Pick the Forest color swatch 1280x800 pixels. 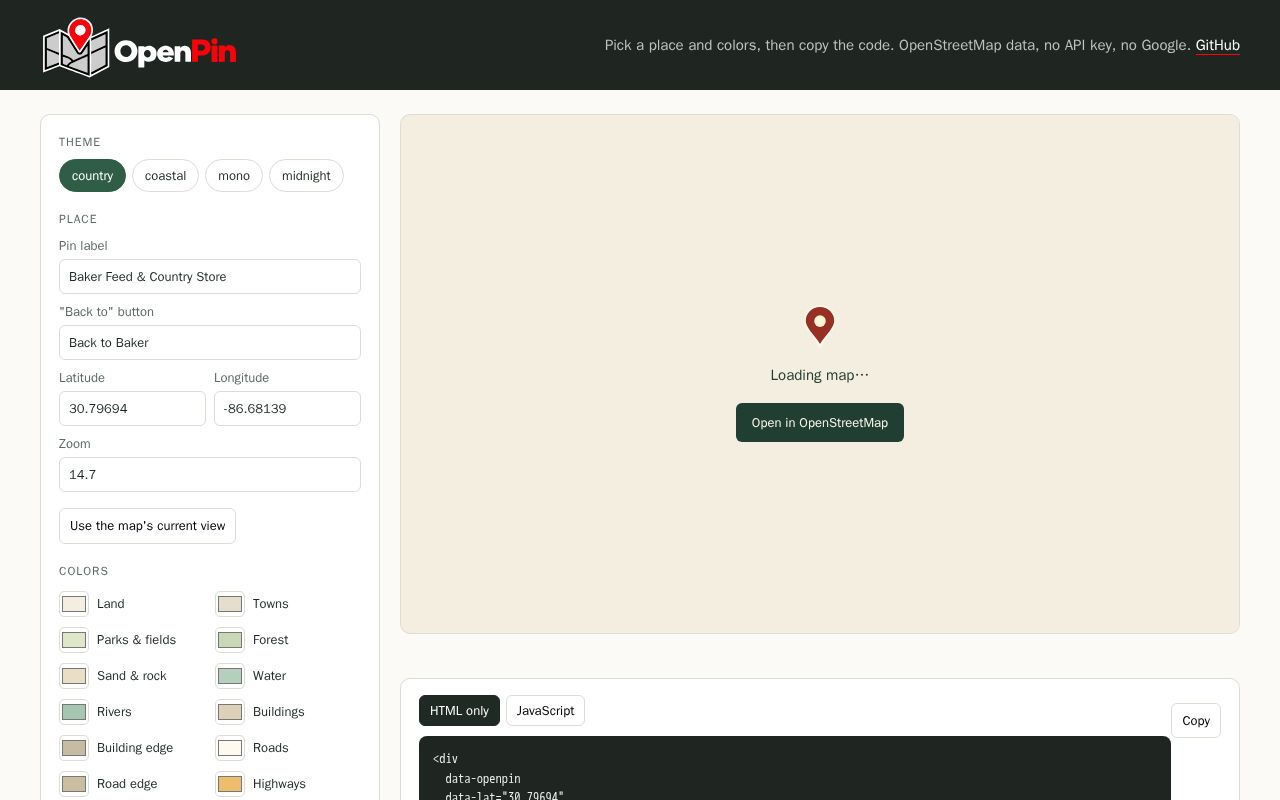(x=230, y=640)
